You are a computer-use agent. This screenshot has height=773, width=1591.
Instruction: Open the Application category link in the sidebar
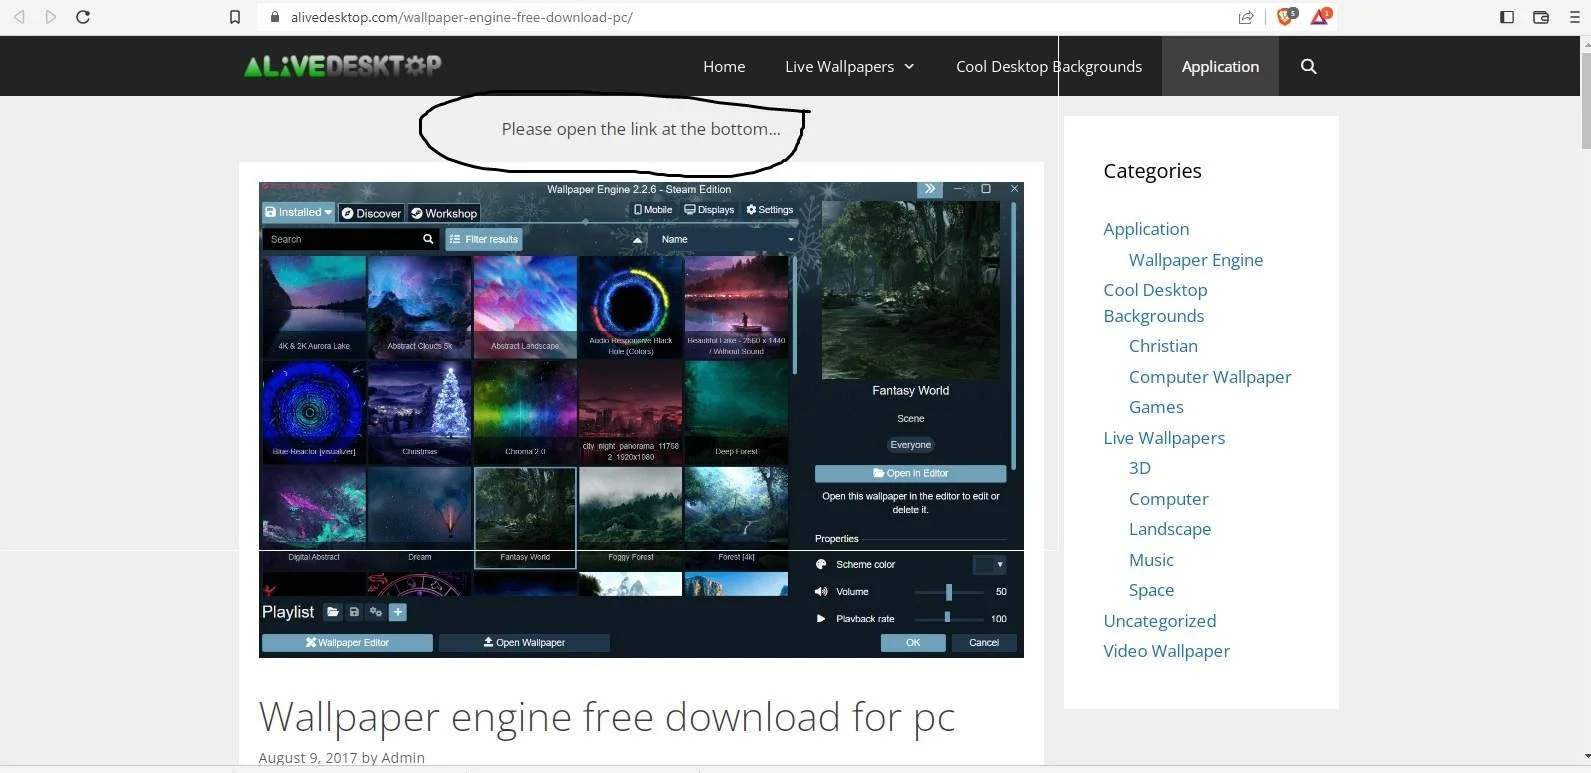point(1146,229)
